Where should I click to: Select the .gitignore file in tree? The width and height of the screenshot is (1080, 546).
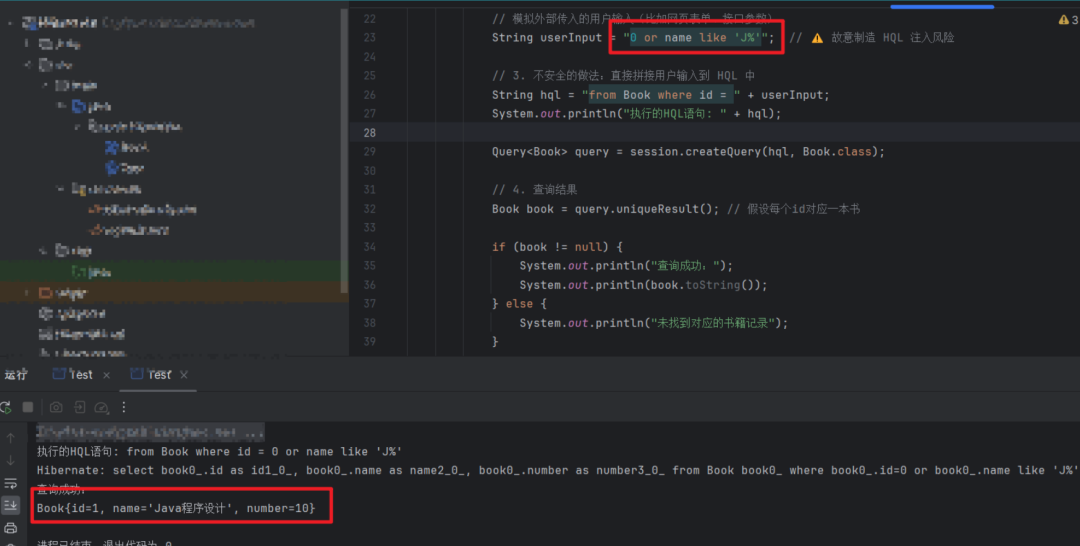pos(72,314)
